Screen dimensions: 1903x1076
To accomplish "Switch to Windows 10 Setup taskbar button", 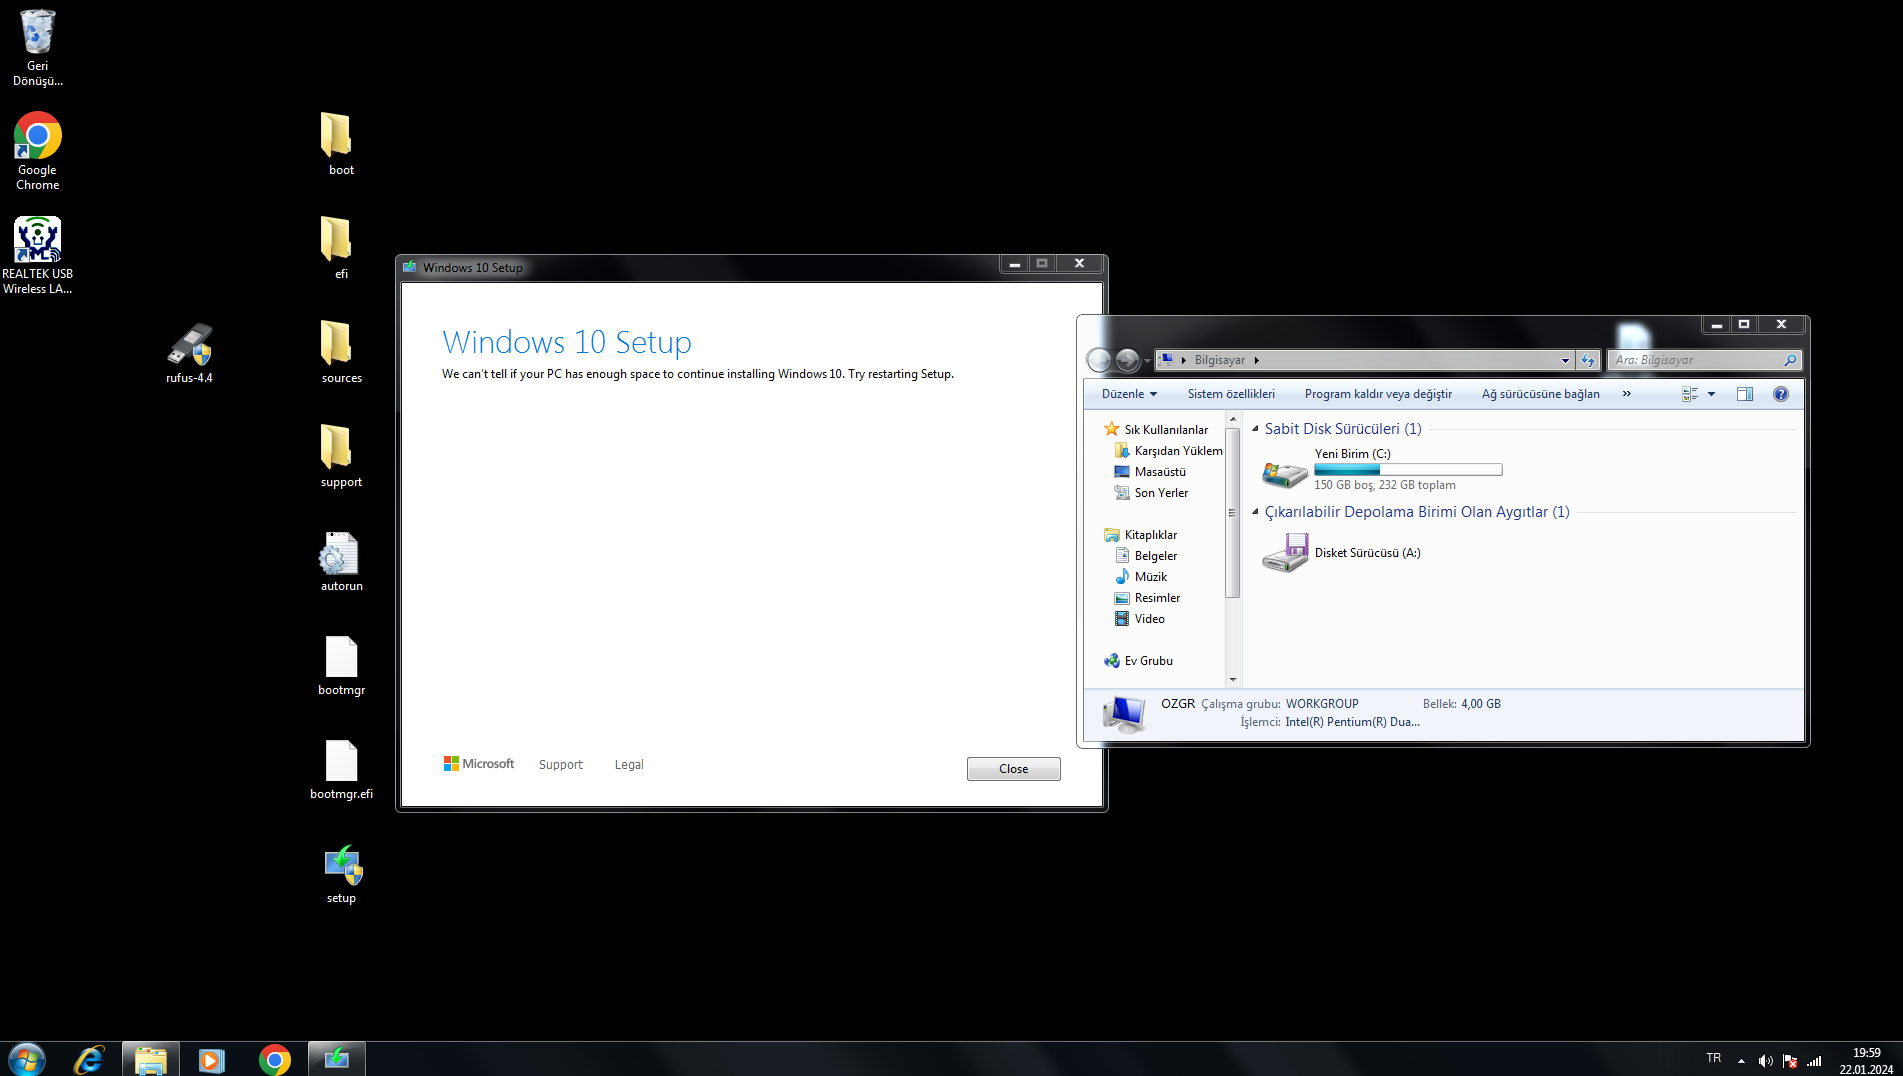I will 337,1059.
